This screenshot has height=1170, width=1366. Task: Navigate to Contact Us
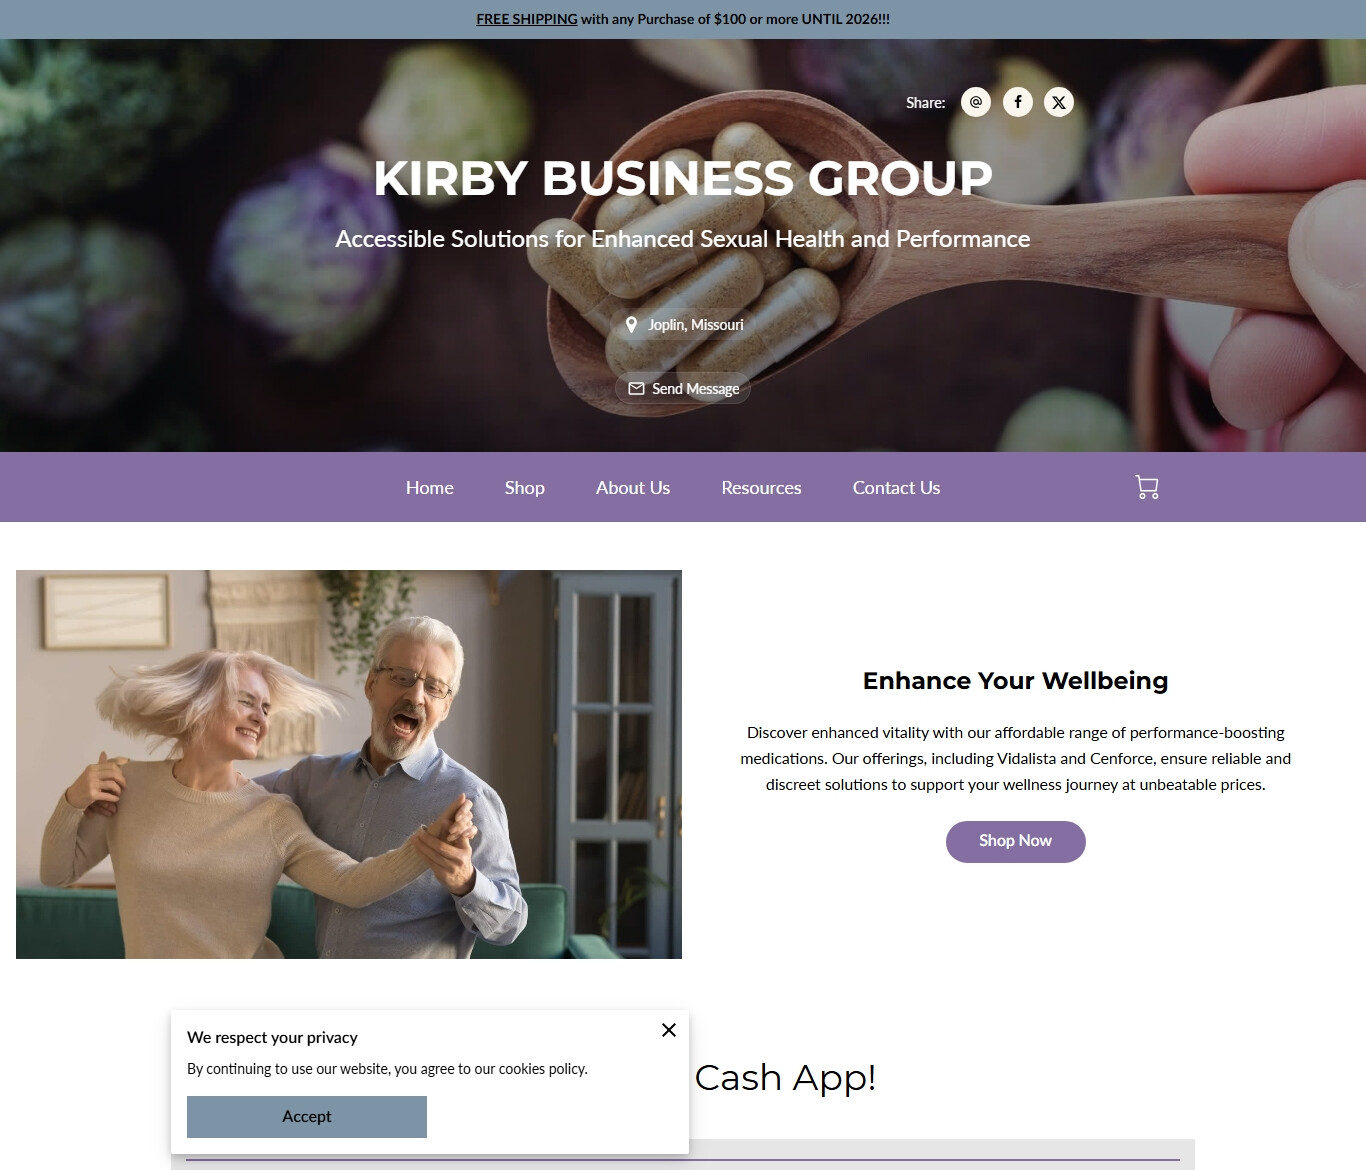897,488
